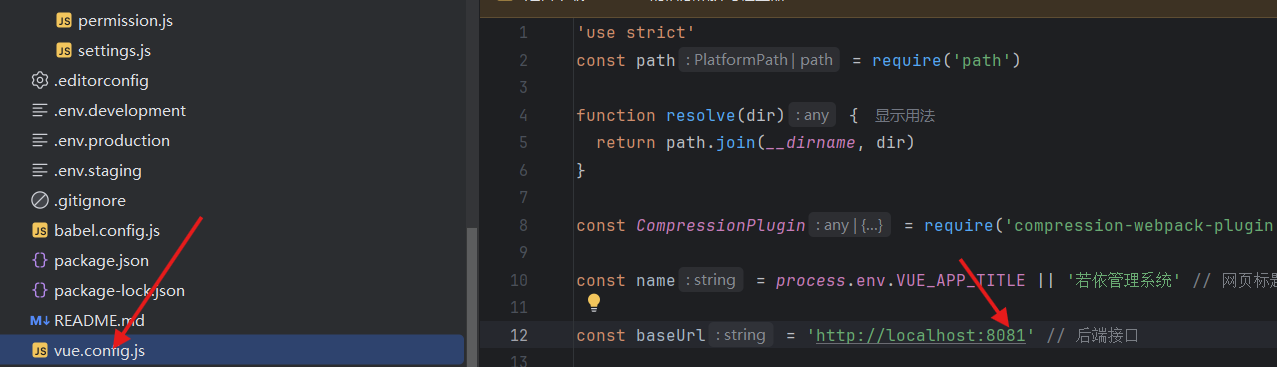Click the require('path') call
Image resolution: width=1277 pixels, height=367 pixels.
pos(946,60)
